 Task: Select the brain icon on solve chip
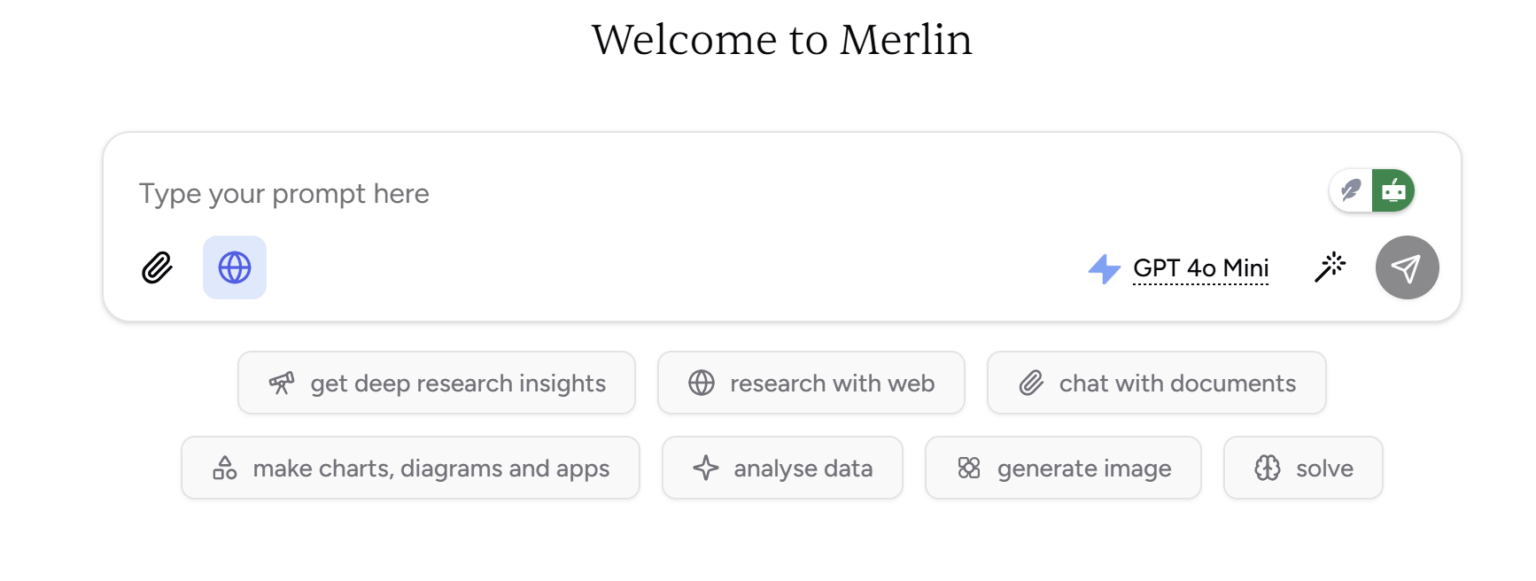(x=1268, y=467)
